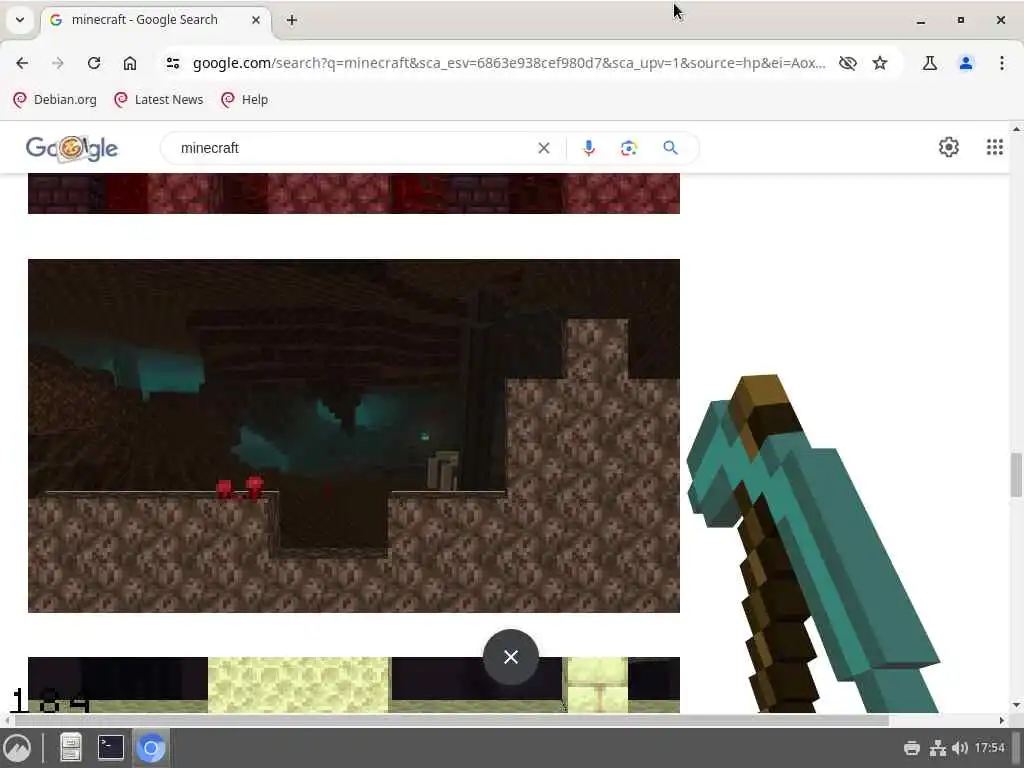Screen dimensions: 1024x768
Task: Click the red mushrooms in the Nether scene
Action: click(240, 488)
